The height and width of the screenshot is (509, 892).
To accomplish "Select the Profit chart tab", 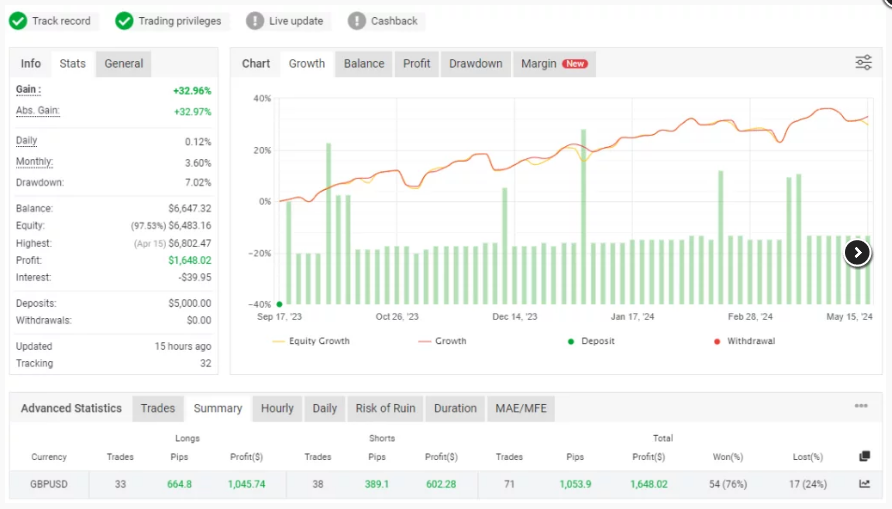I will [x=416, y=64].
